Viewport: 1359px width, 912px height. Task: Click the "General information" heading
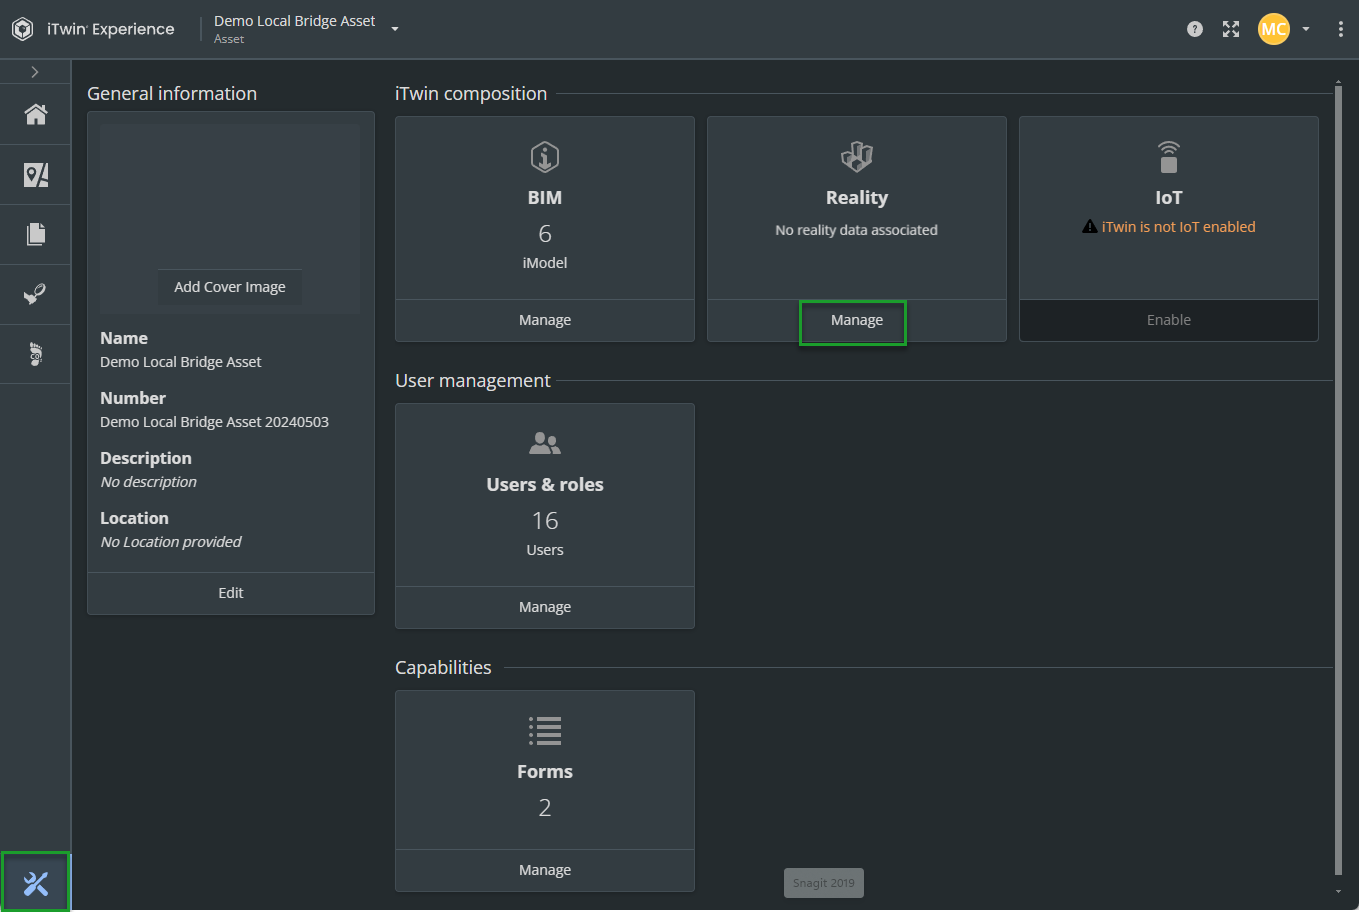[x=172, y=94]
